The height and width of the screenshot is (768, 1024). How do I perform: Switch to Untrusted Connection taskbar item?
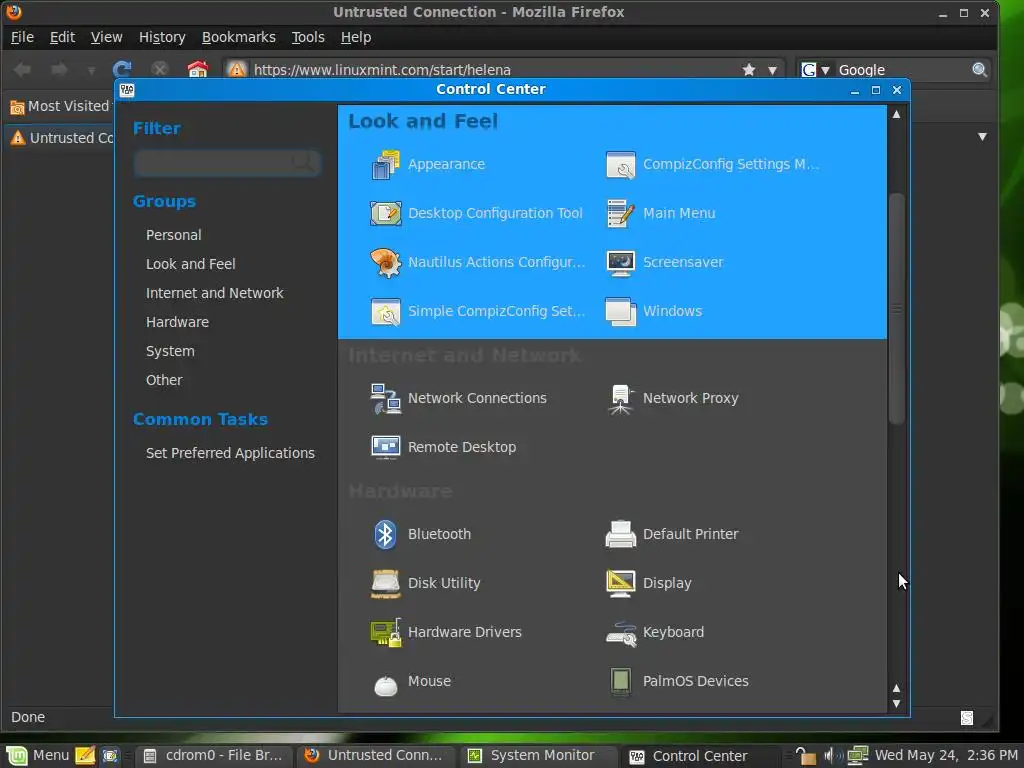(376, 756)
